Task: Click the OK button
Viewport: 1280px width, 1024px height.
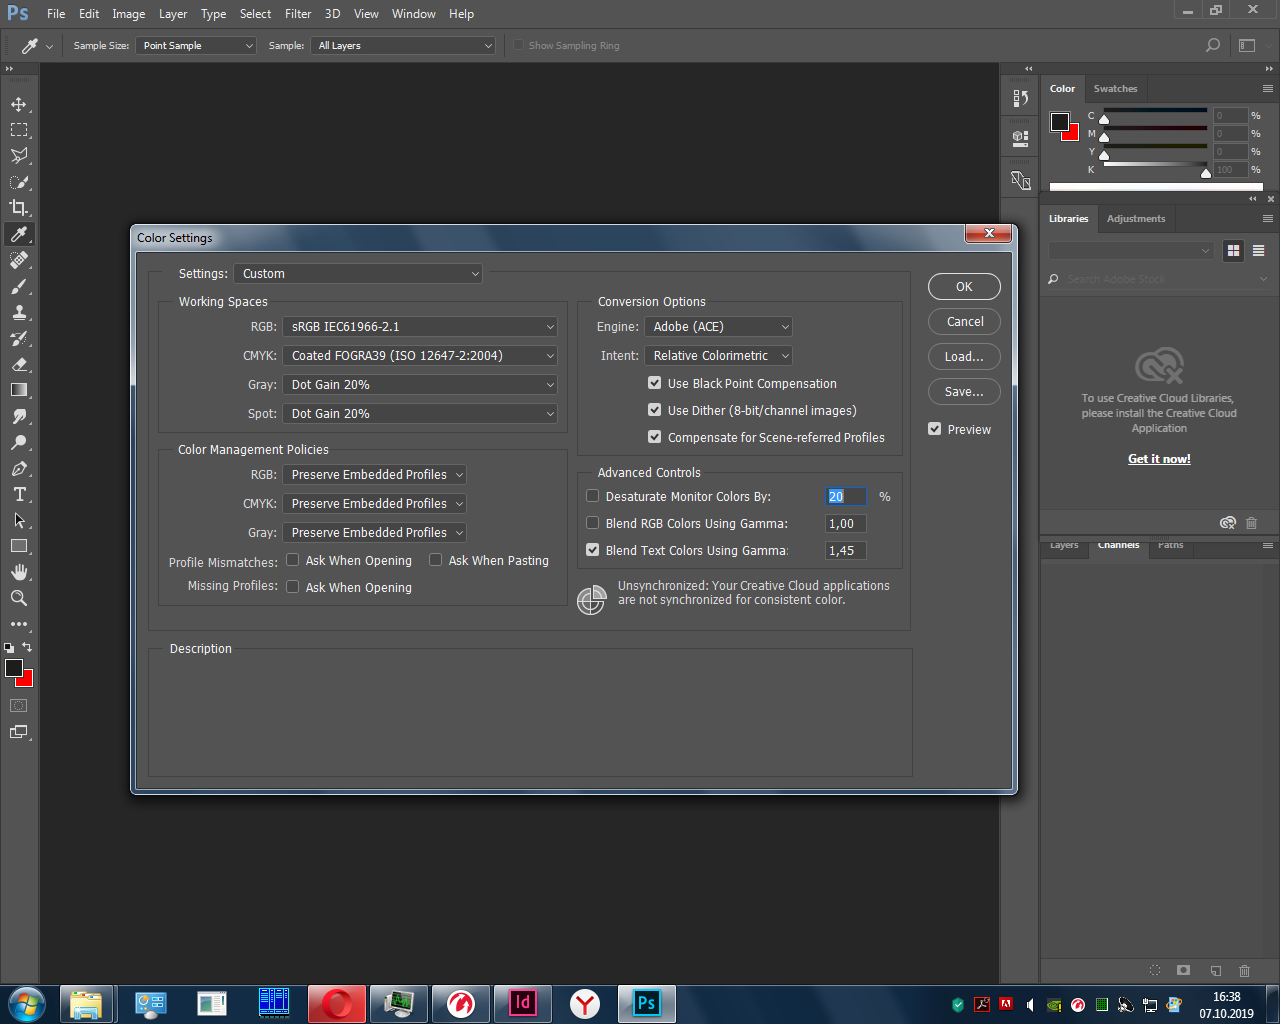Action: click(964, 287)
